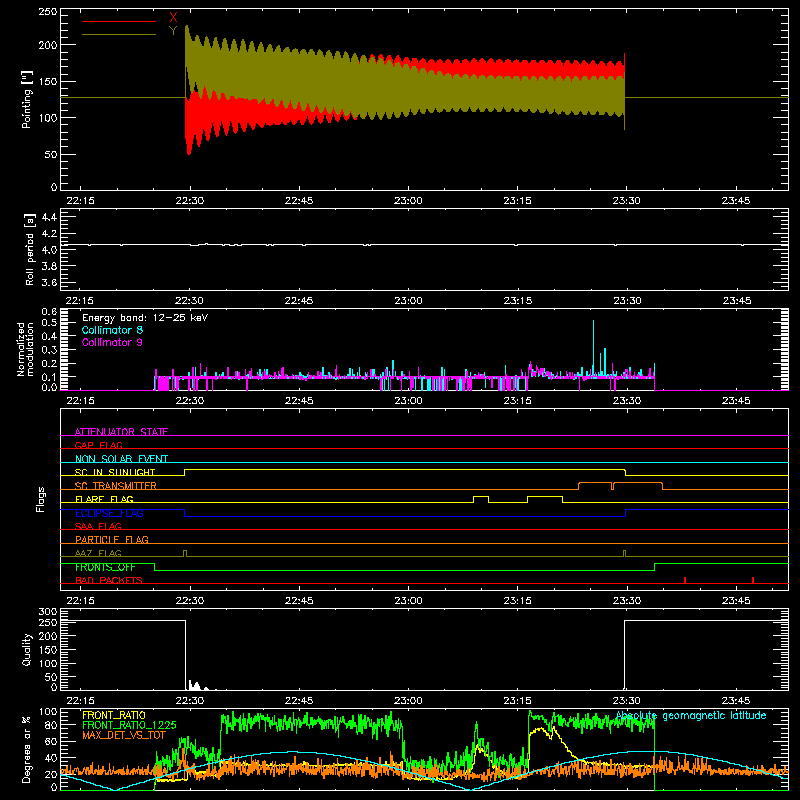
Task: Click the 'Collimator 9' legend entry
Action: tap(112, 342)
